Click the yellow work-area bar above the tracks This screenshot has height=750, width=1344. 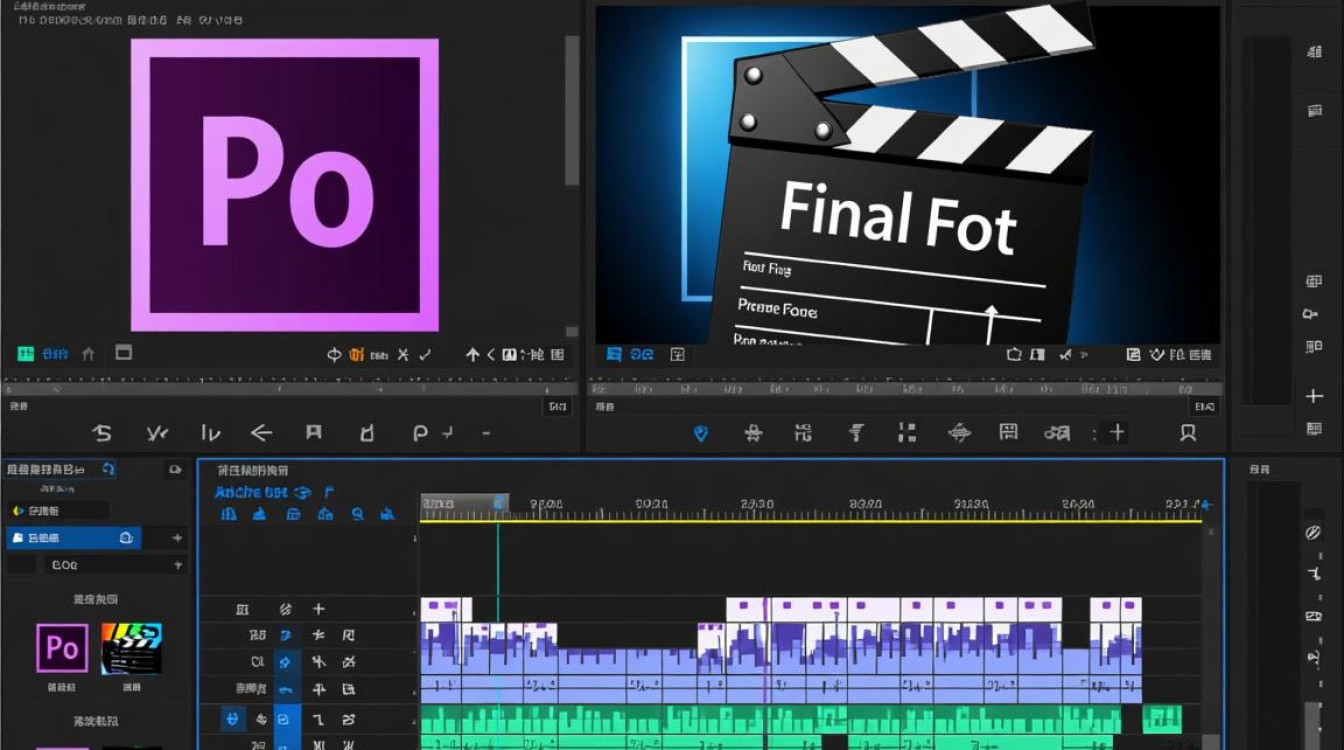(811, 520)
